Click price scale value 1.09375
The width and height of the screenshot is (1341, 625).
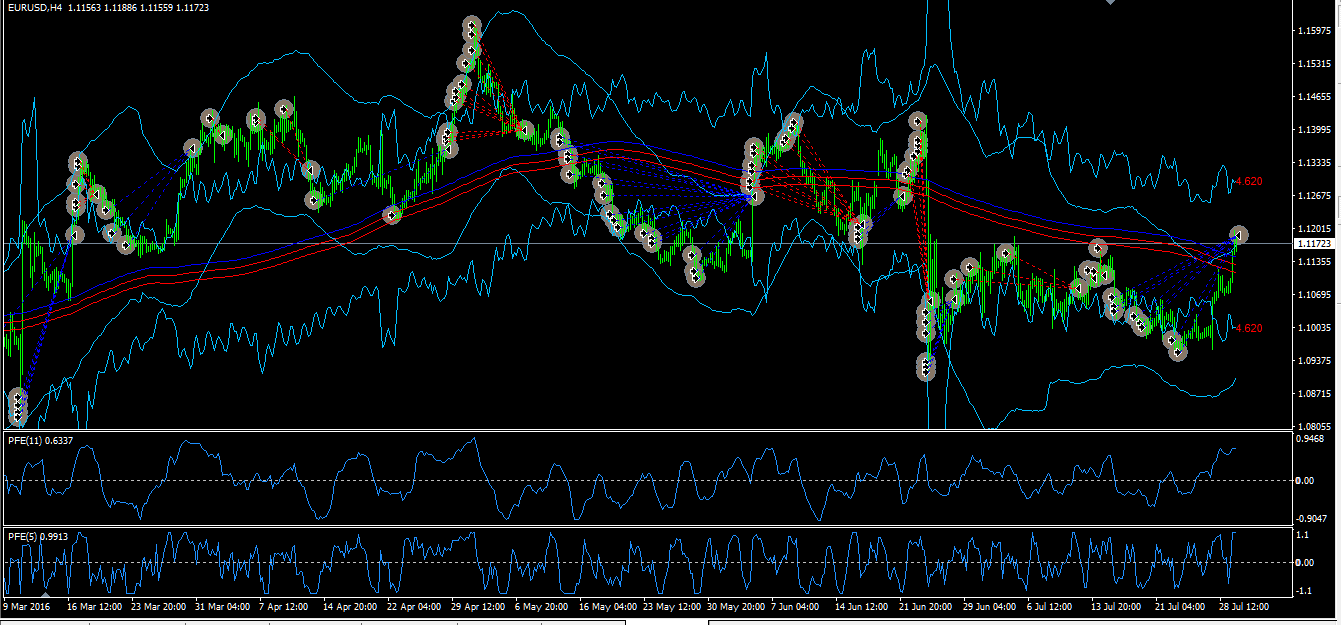(1313, 361)
